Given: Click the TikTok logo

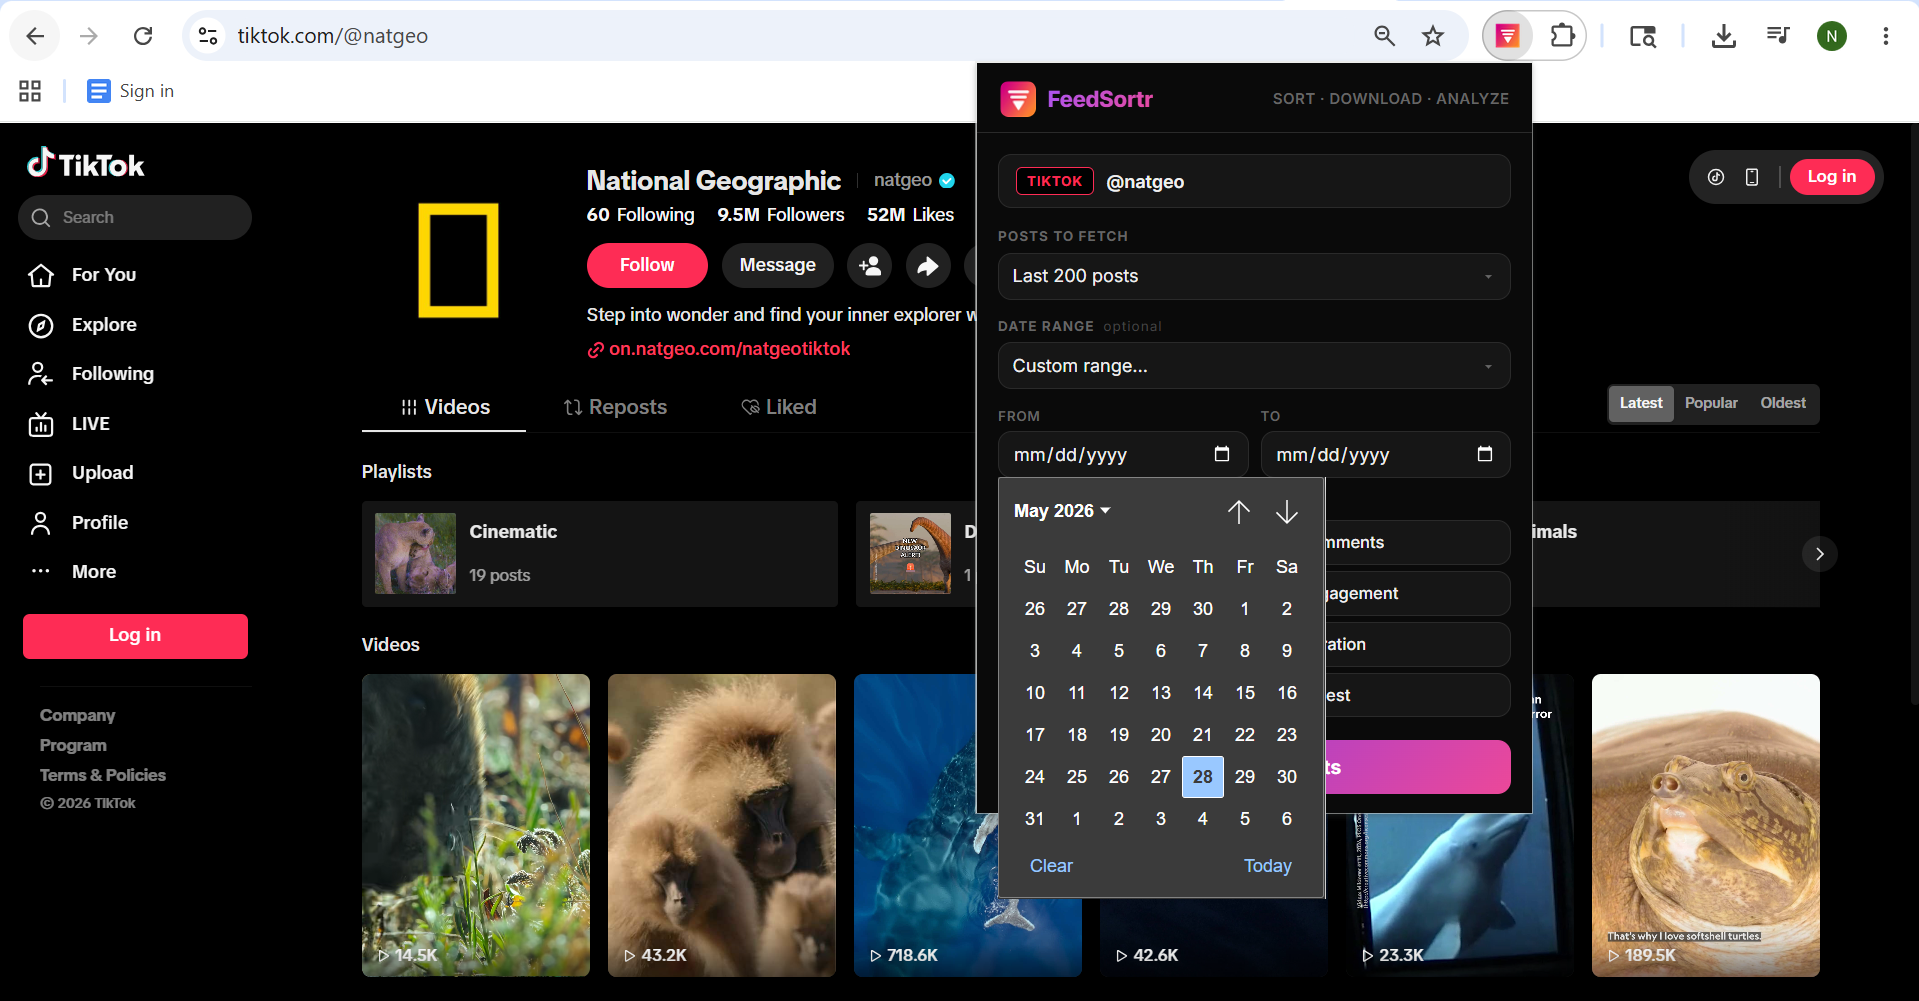Looking at the screenshot, I should coord(86,163).
